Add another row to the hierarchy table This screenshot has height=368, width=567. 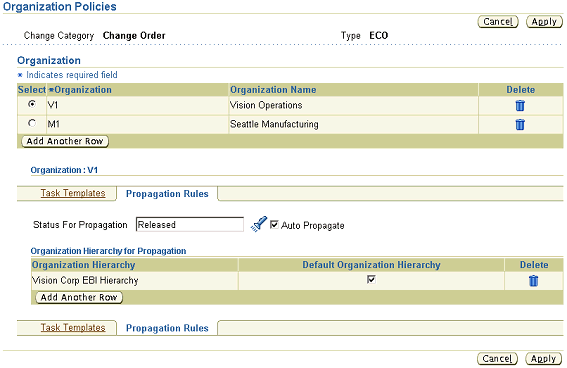tap(79, 297)
